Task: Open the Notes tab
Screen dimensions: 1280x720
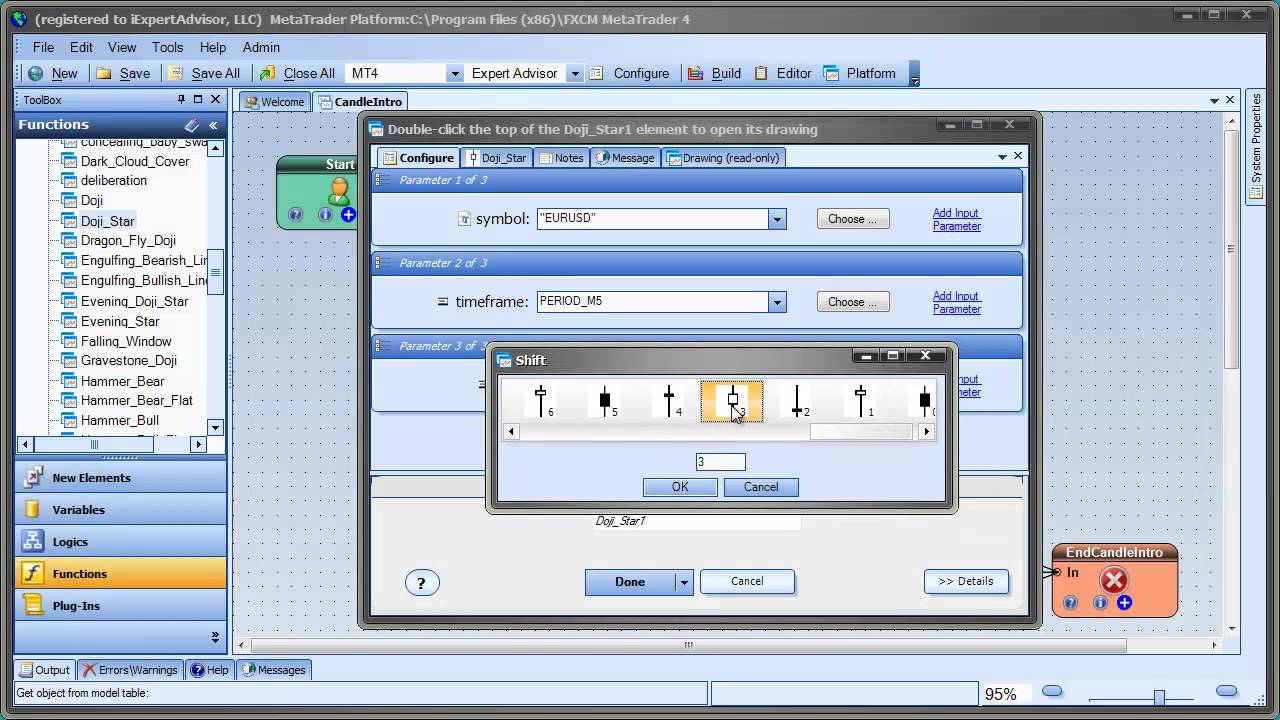Action: (x=560, y=157)
